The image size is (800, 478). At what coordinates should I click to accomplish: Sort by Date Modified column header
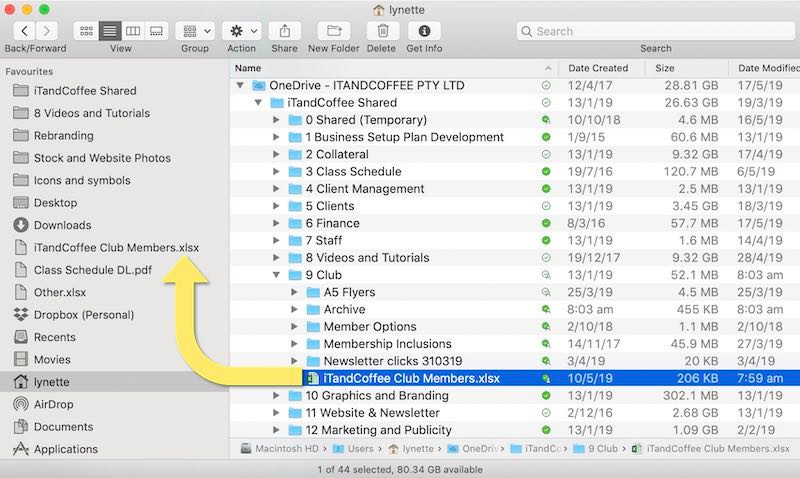(768, 68)
